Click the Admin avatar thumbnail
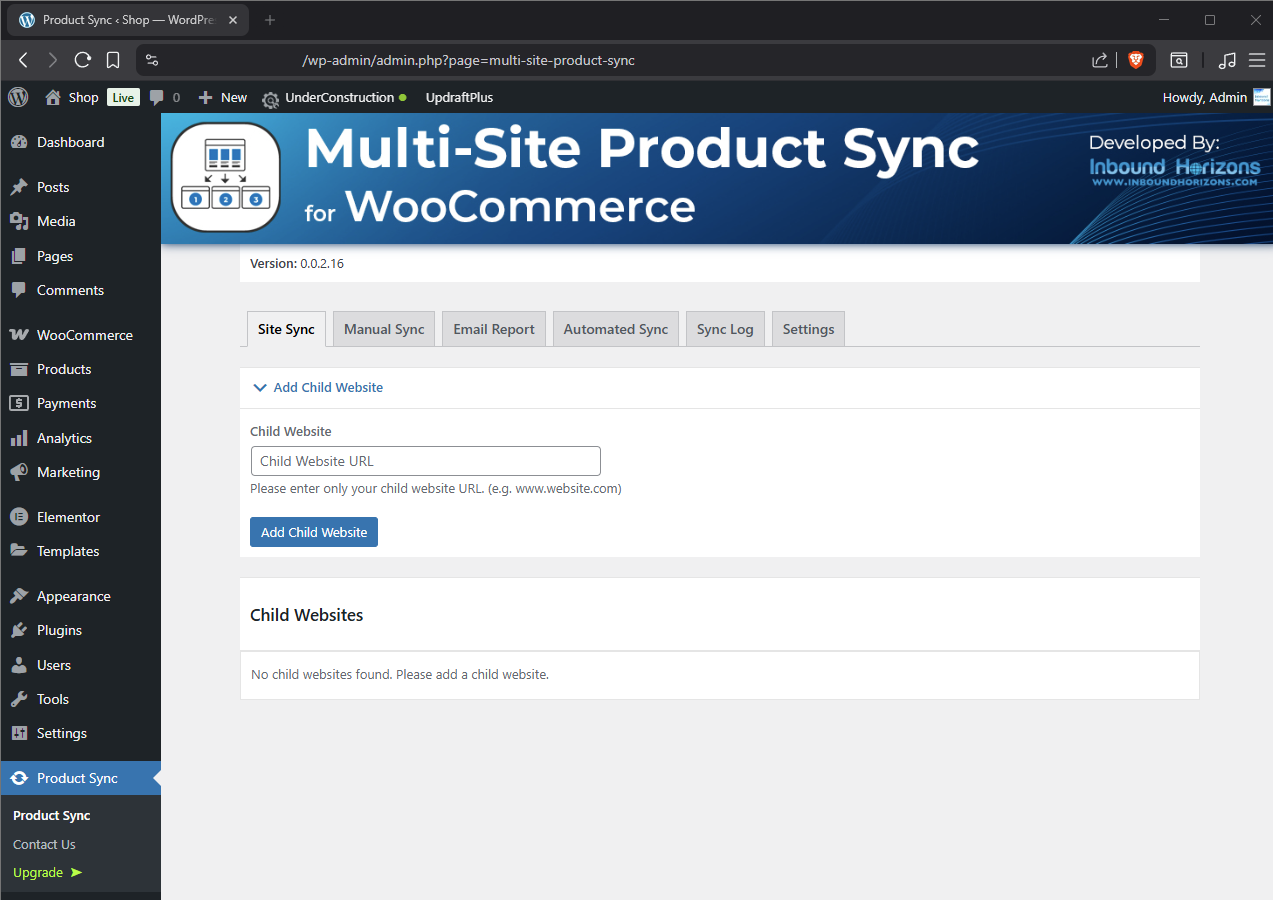 (1262, 97)
